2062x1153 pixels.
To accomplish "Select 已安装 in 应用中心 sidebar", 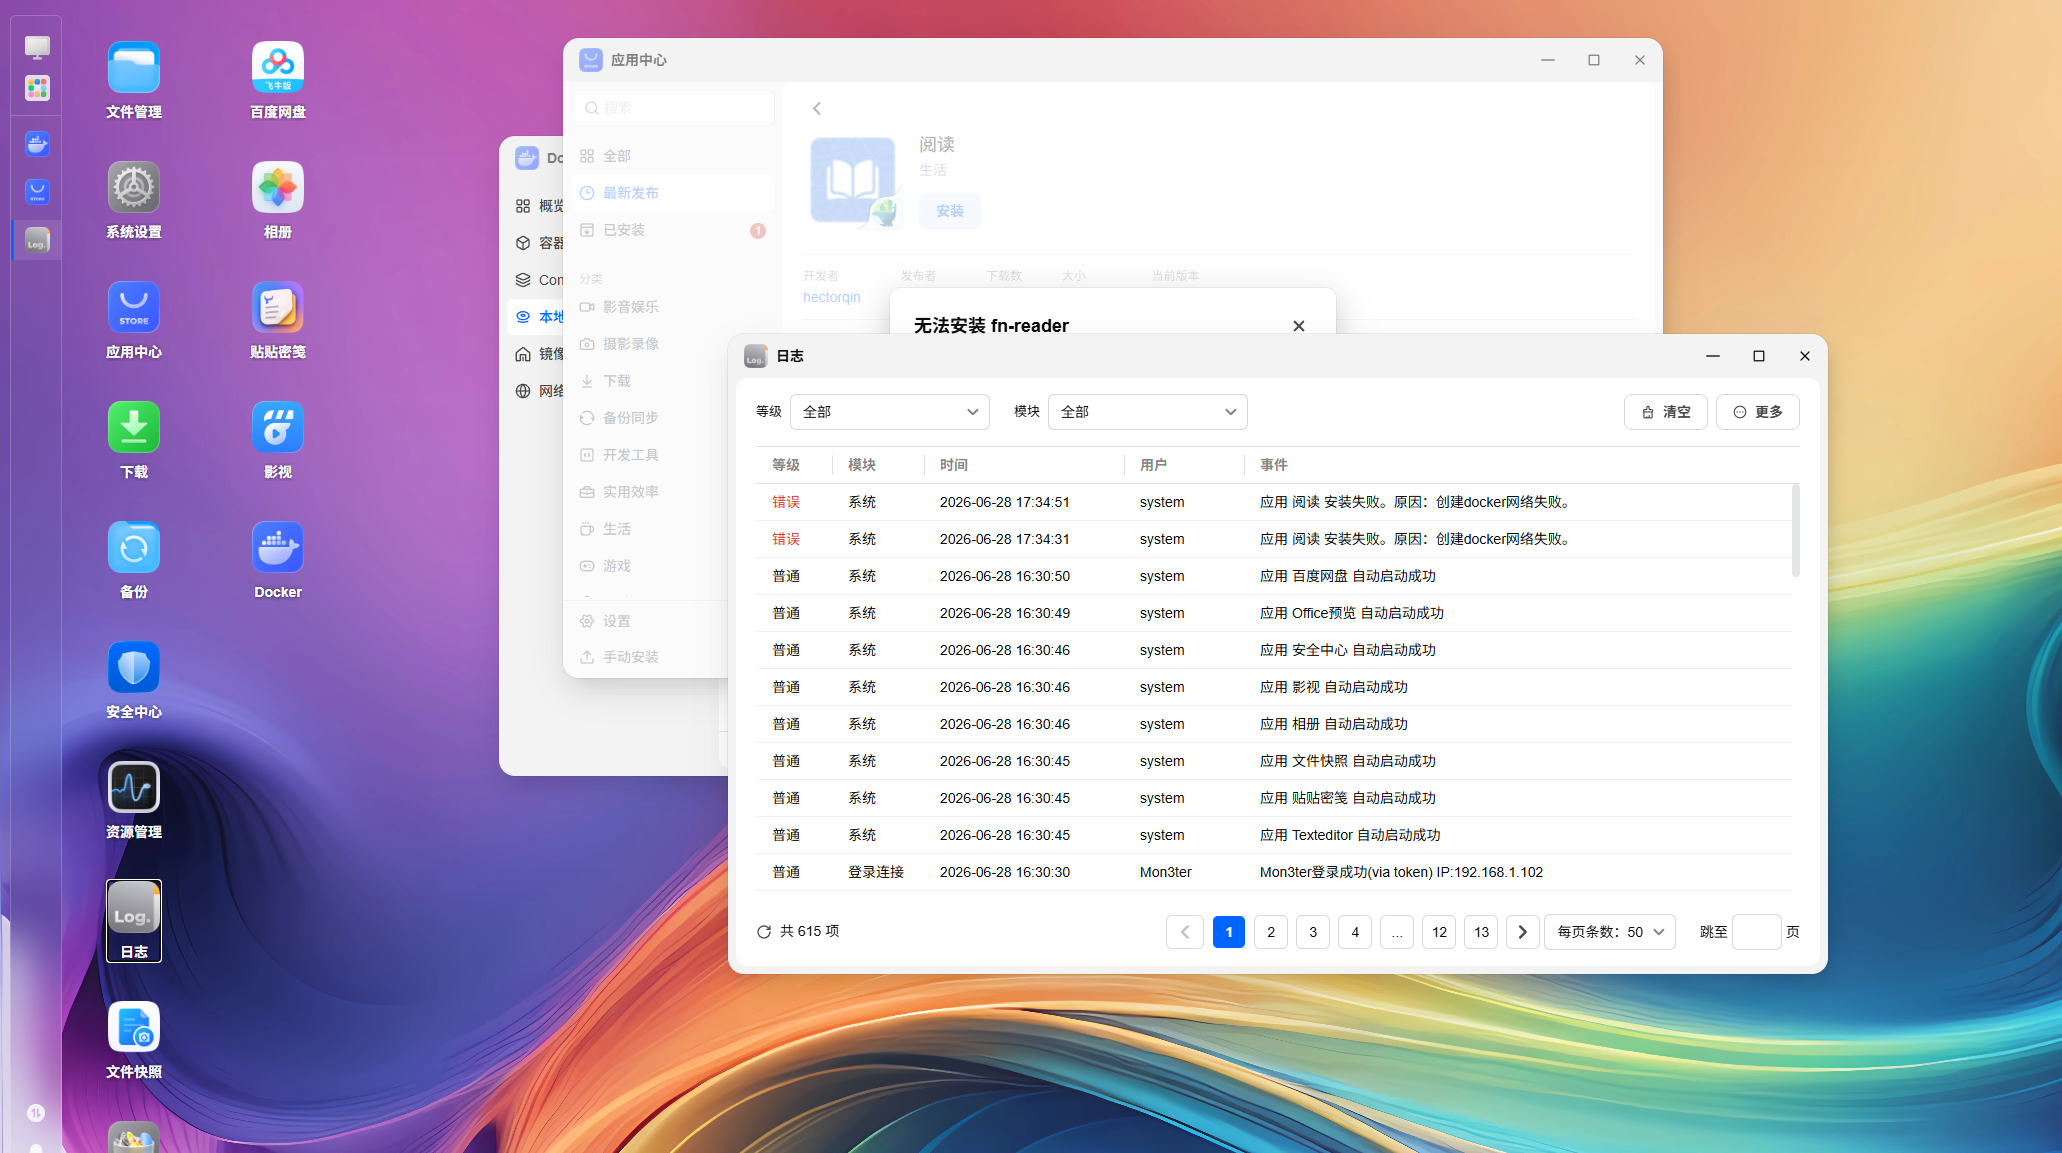I will pyautogui.click(x=672, y=230).
